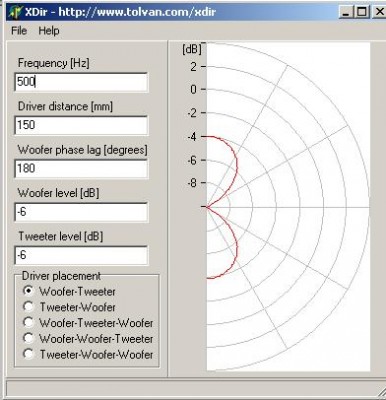
Task: Click the Frequency [Hz] label
Action: pos(54,63)
